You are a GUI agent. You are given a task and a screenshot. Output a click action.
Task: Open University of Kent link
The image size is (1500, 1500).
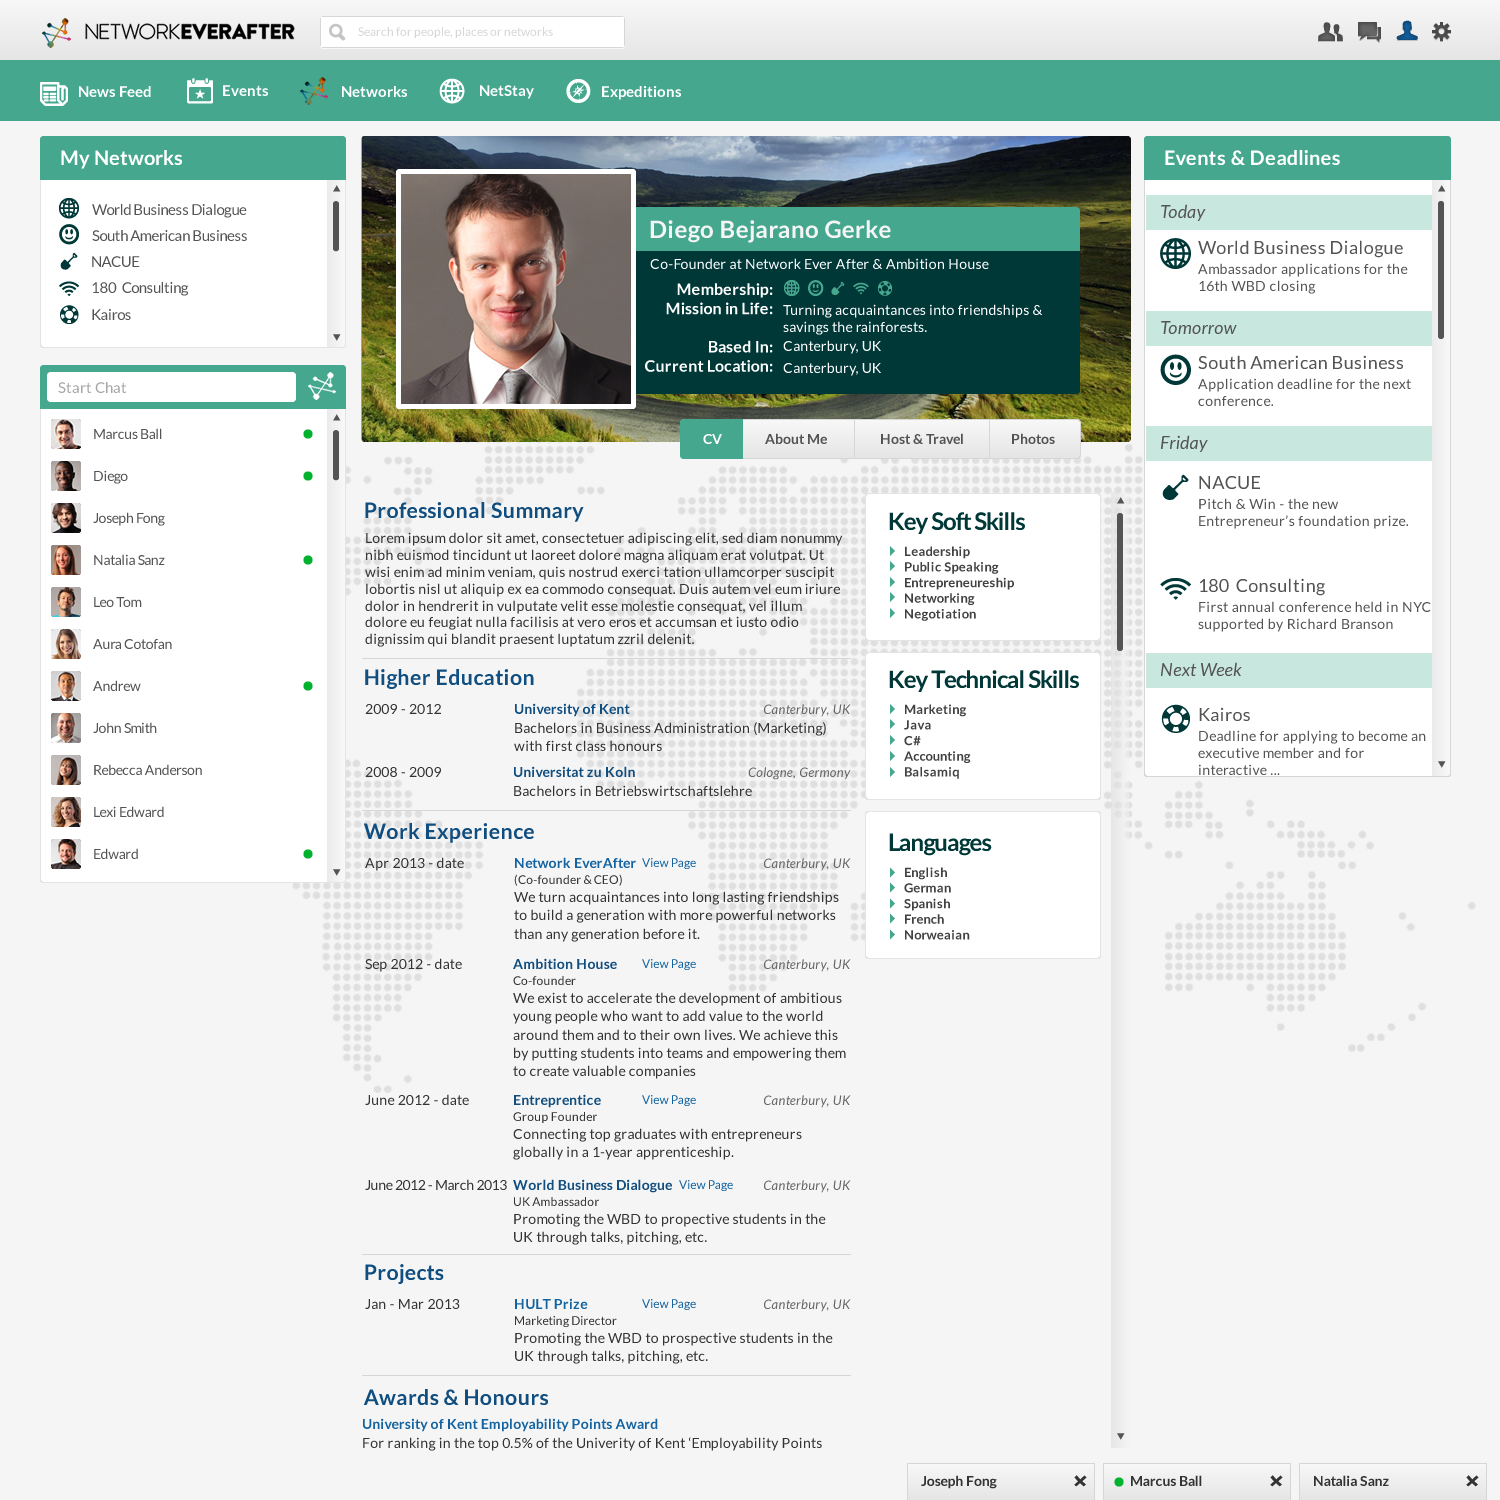(572, 709)
